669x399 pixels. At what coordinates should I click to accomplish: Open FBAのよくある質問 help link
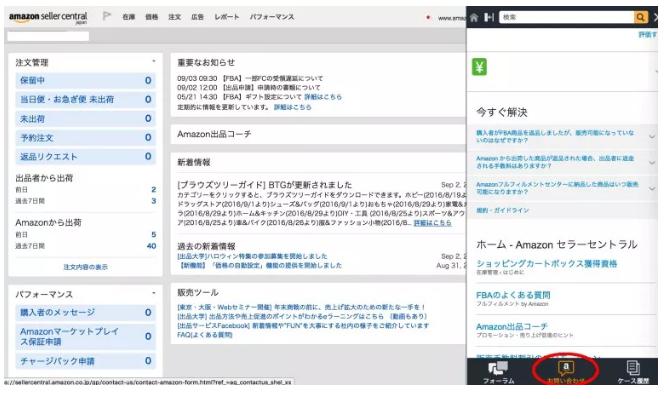click(513, 295)
